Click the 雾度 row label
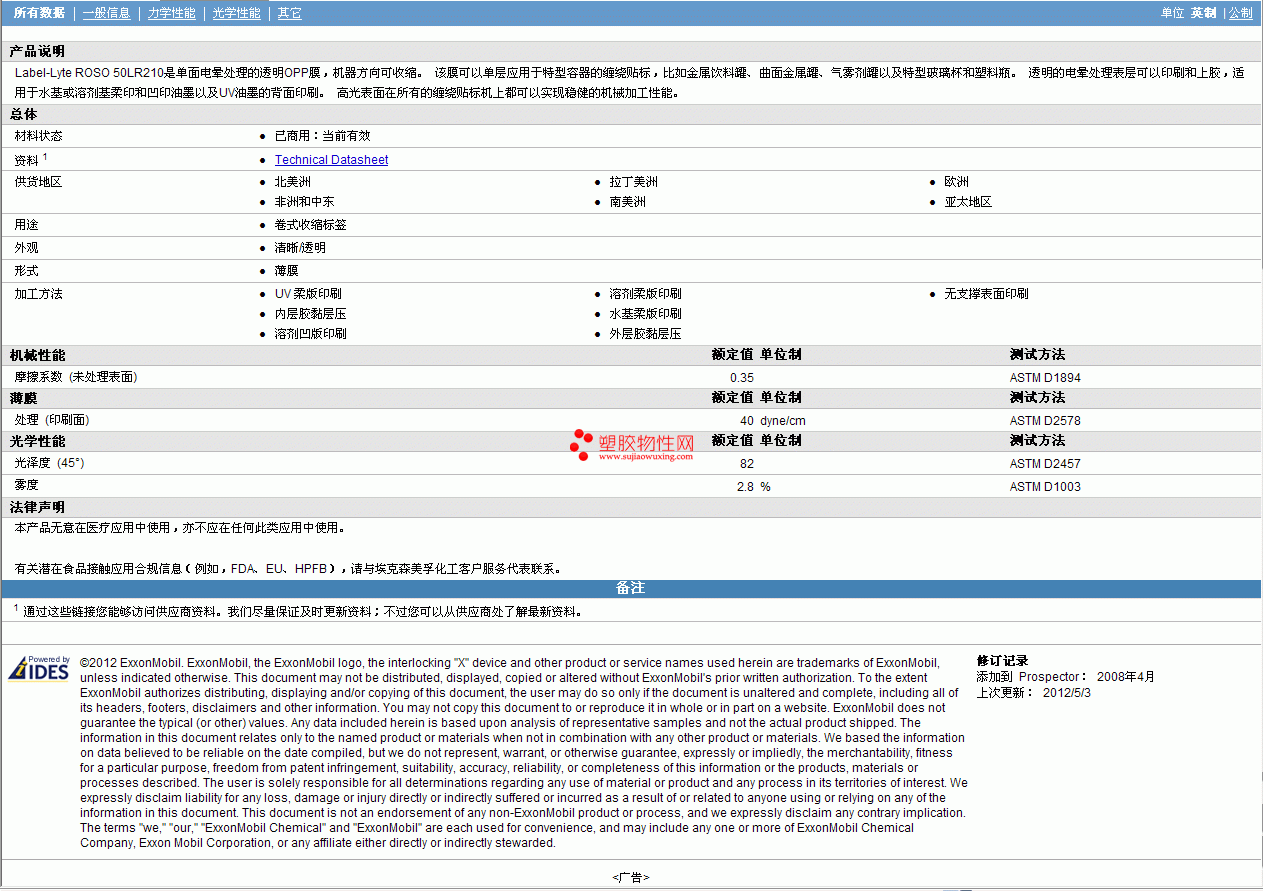The width and height of the screenshot is (1263, 891). [x=26, y=487]
